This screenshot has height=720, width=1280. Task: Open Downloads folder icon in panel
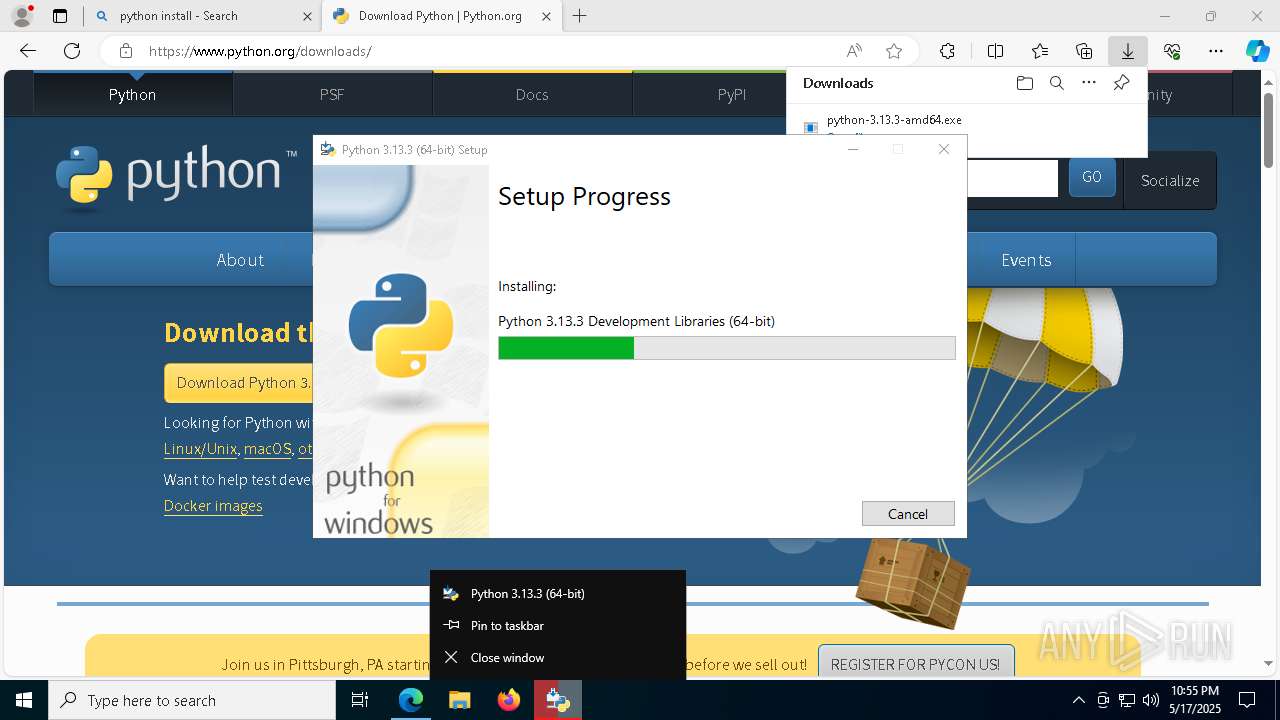point(1024,83)
